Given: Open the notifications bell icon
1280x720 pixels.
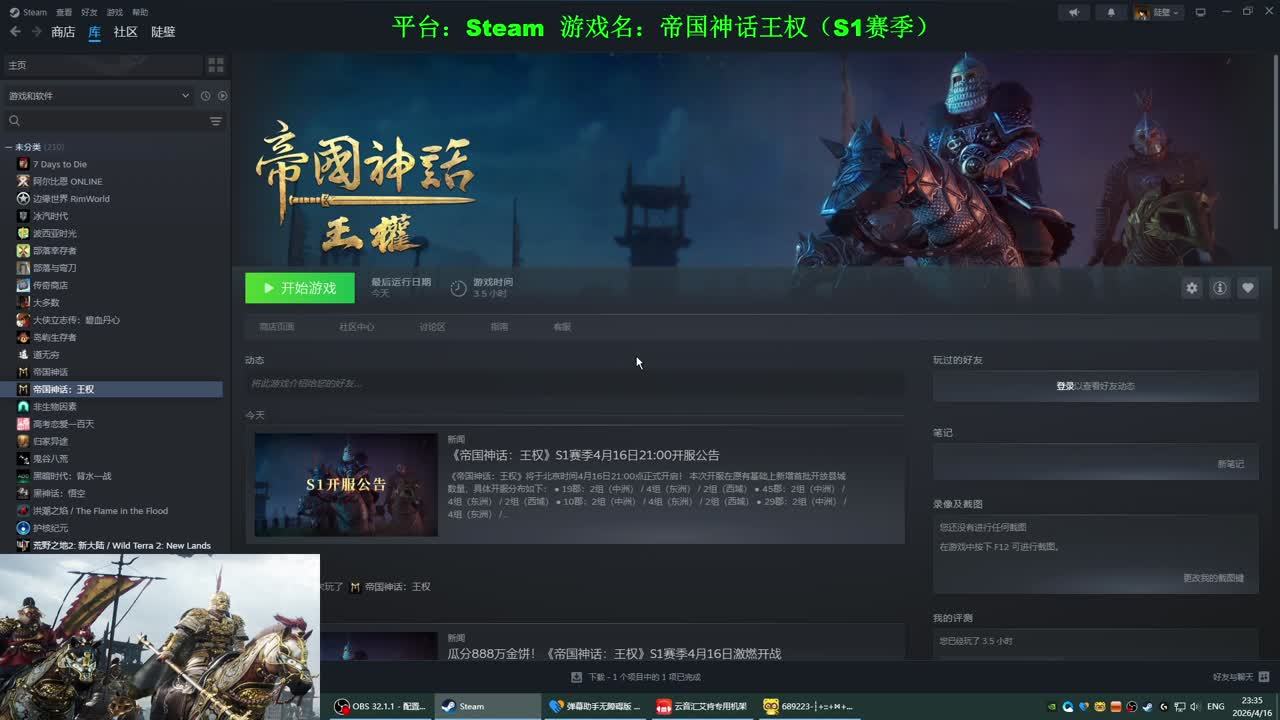Looking at the screenshot, I should tap(1111, 13).
